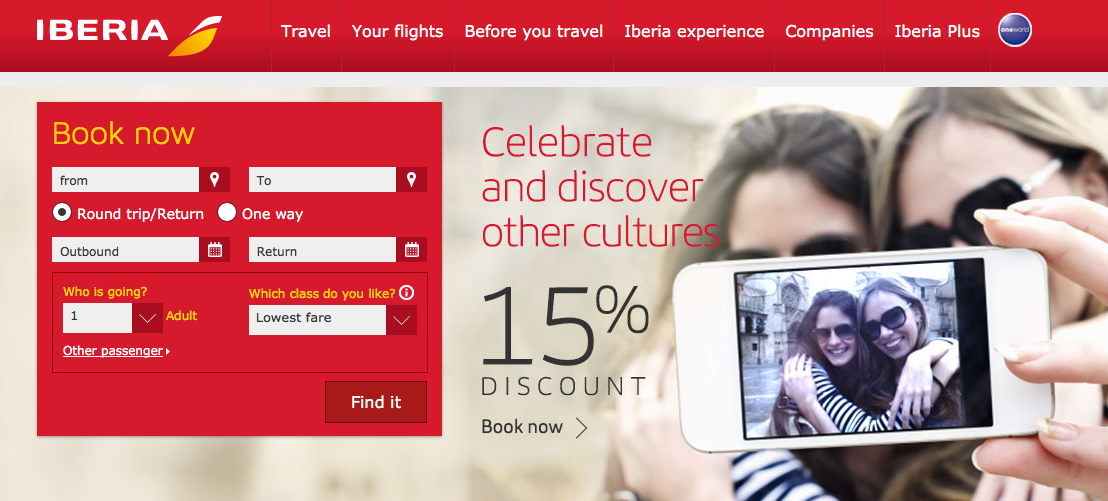Screen dimensions: 1108x501
Task: Click the Find it button
Action: click(376, 402)
